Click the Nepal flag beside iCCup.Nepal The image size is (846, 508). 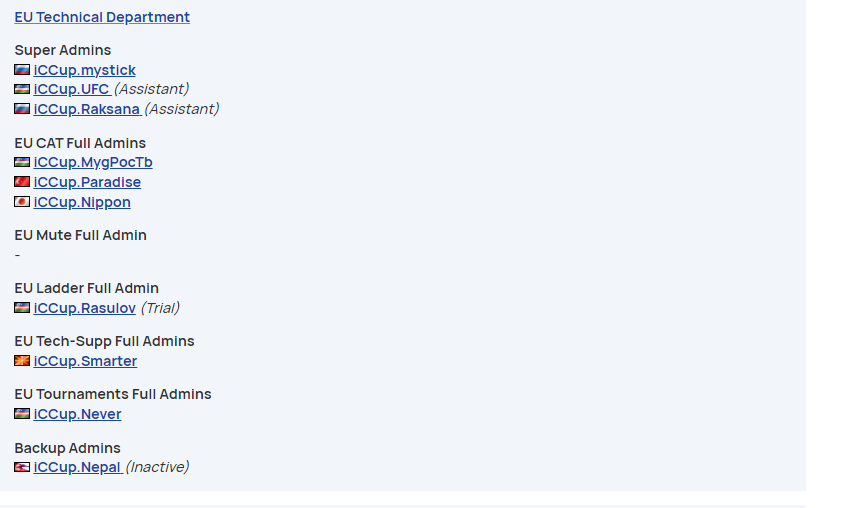pos(22,467)
